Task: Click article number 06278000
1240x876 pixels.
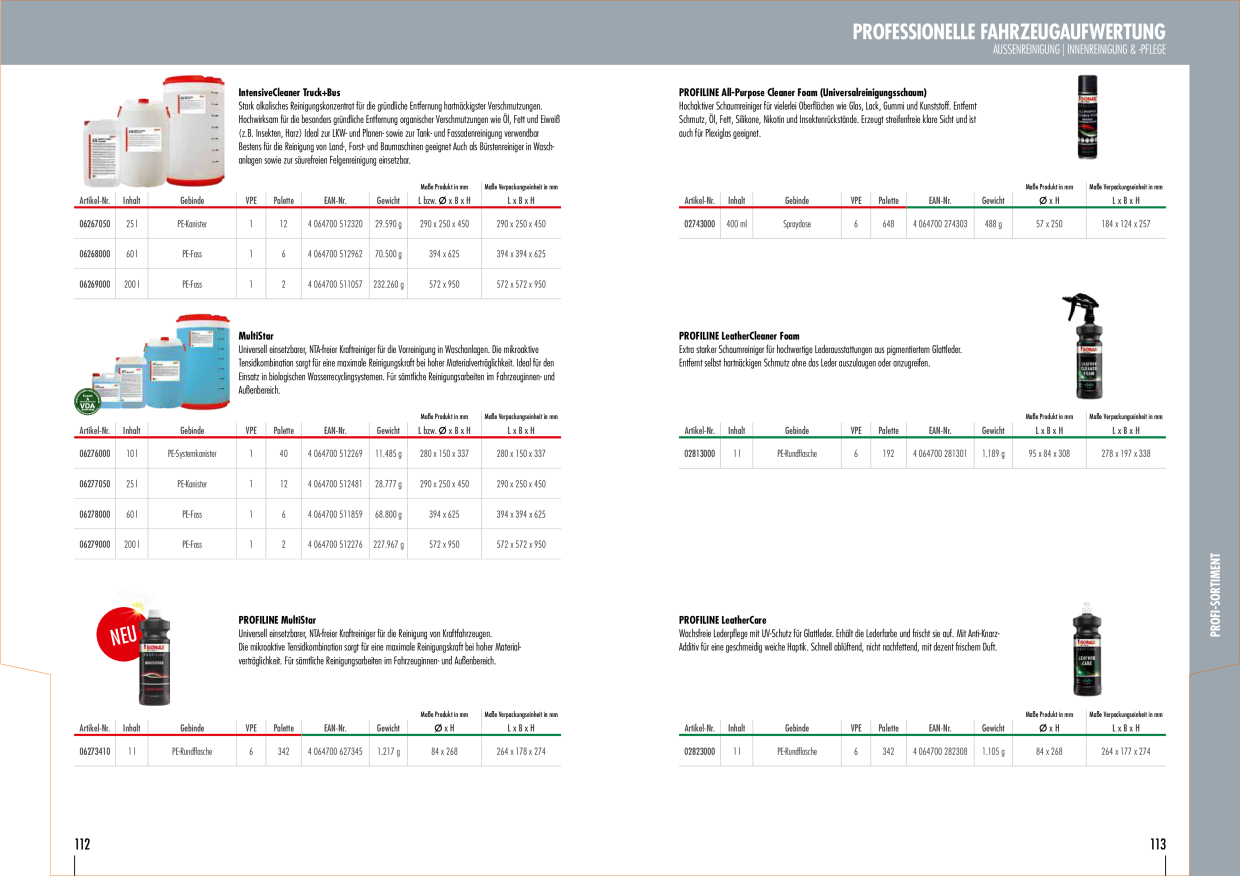Action: 94,514
